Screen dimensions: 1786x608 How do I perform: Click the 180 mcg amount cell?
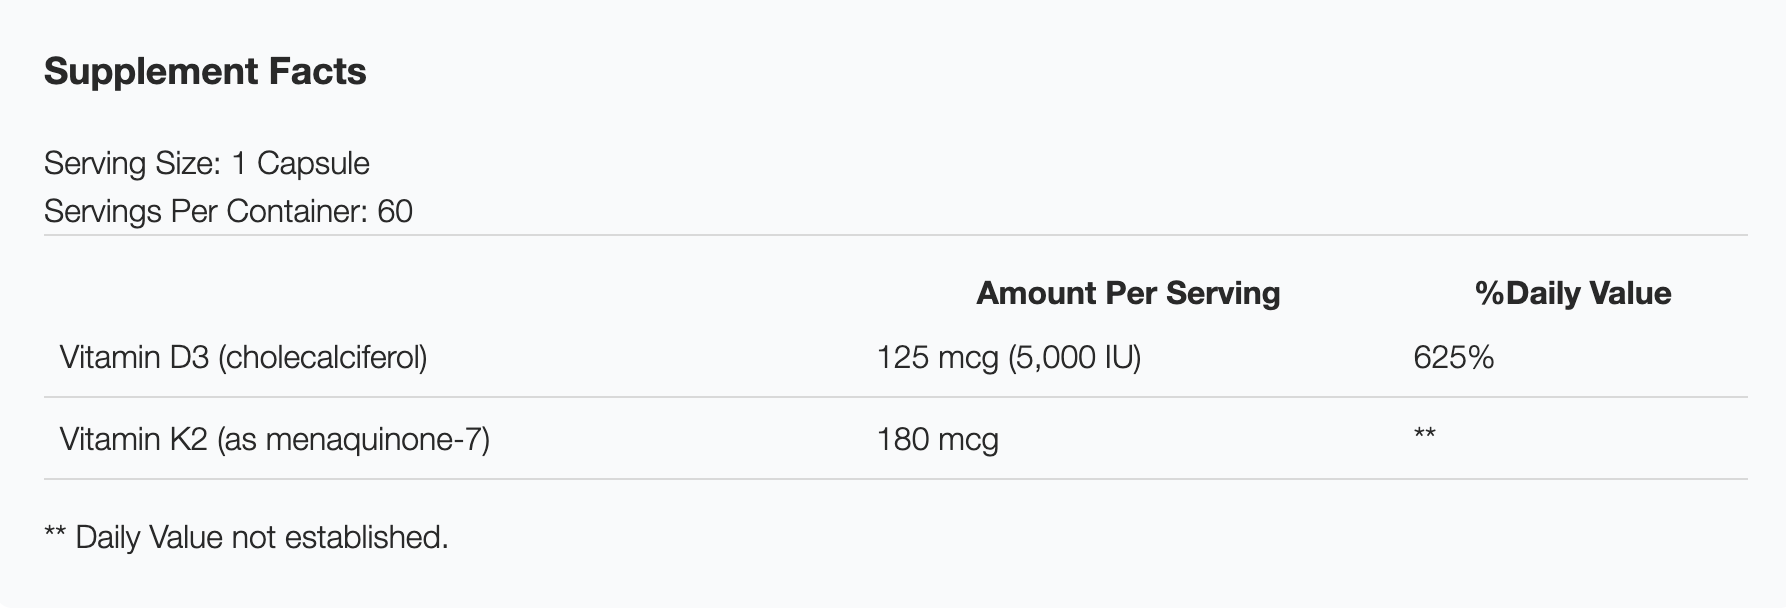click(937, 439)
